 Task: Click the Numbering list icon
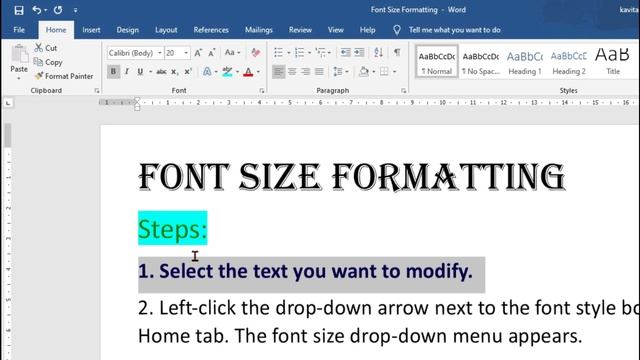[x=299, y=52]
